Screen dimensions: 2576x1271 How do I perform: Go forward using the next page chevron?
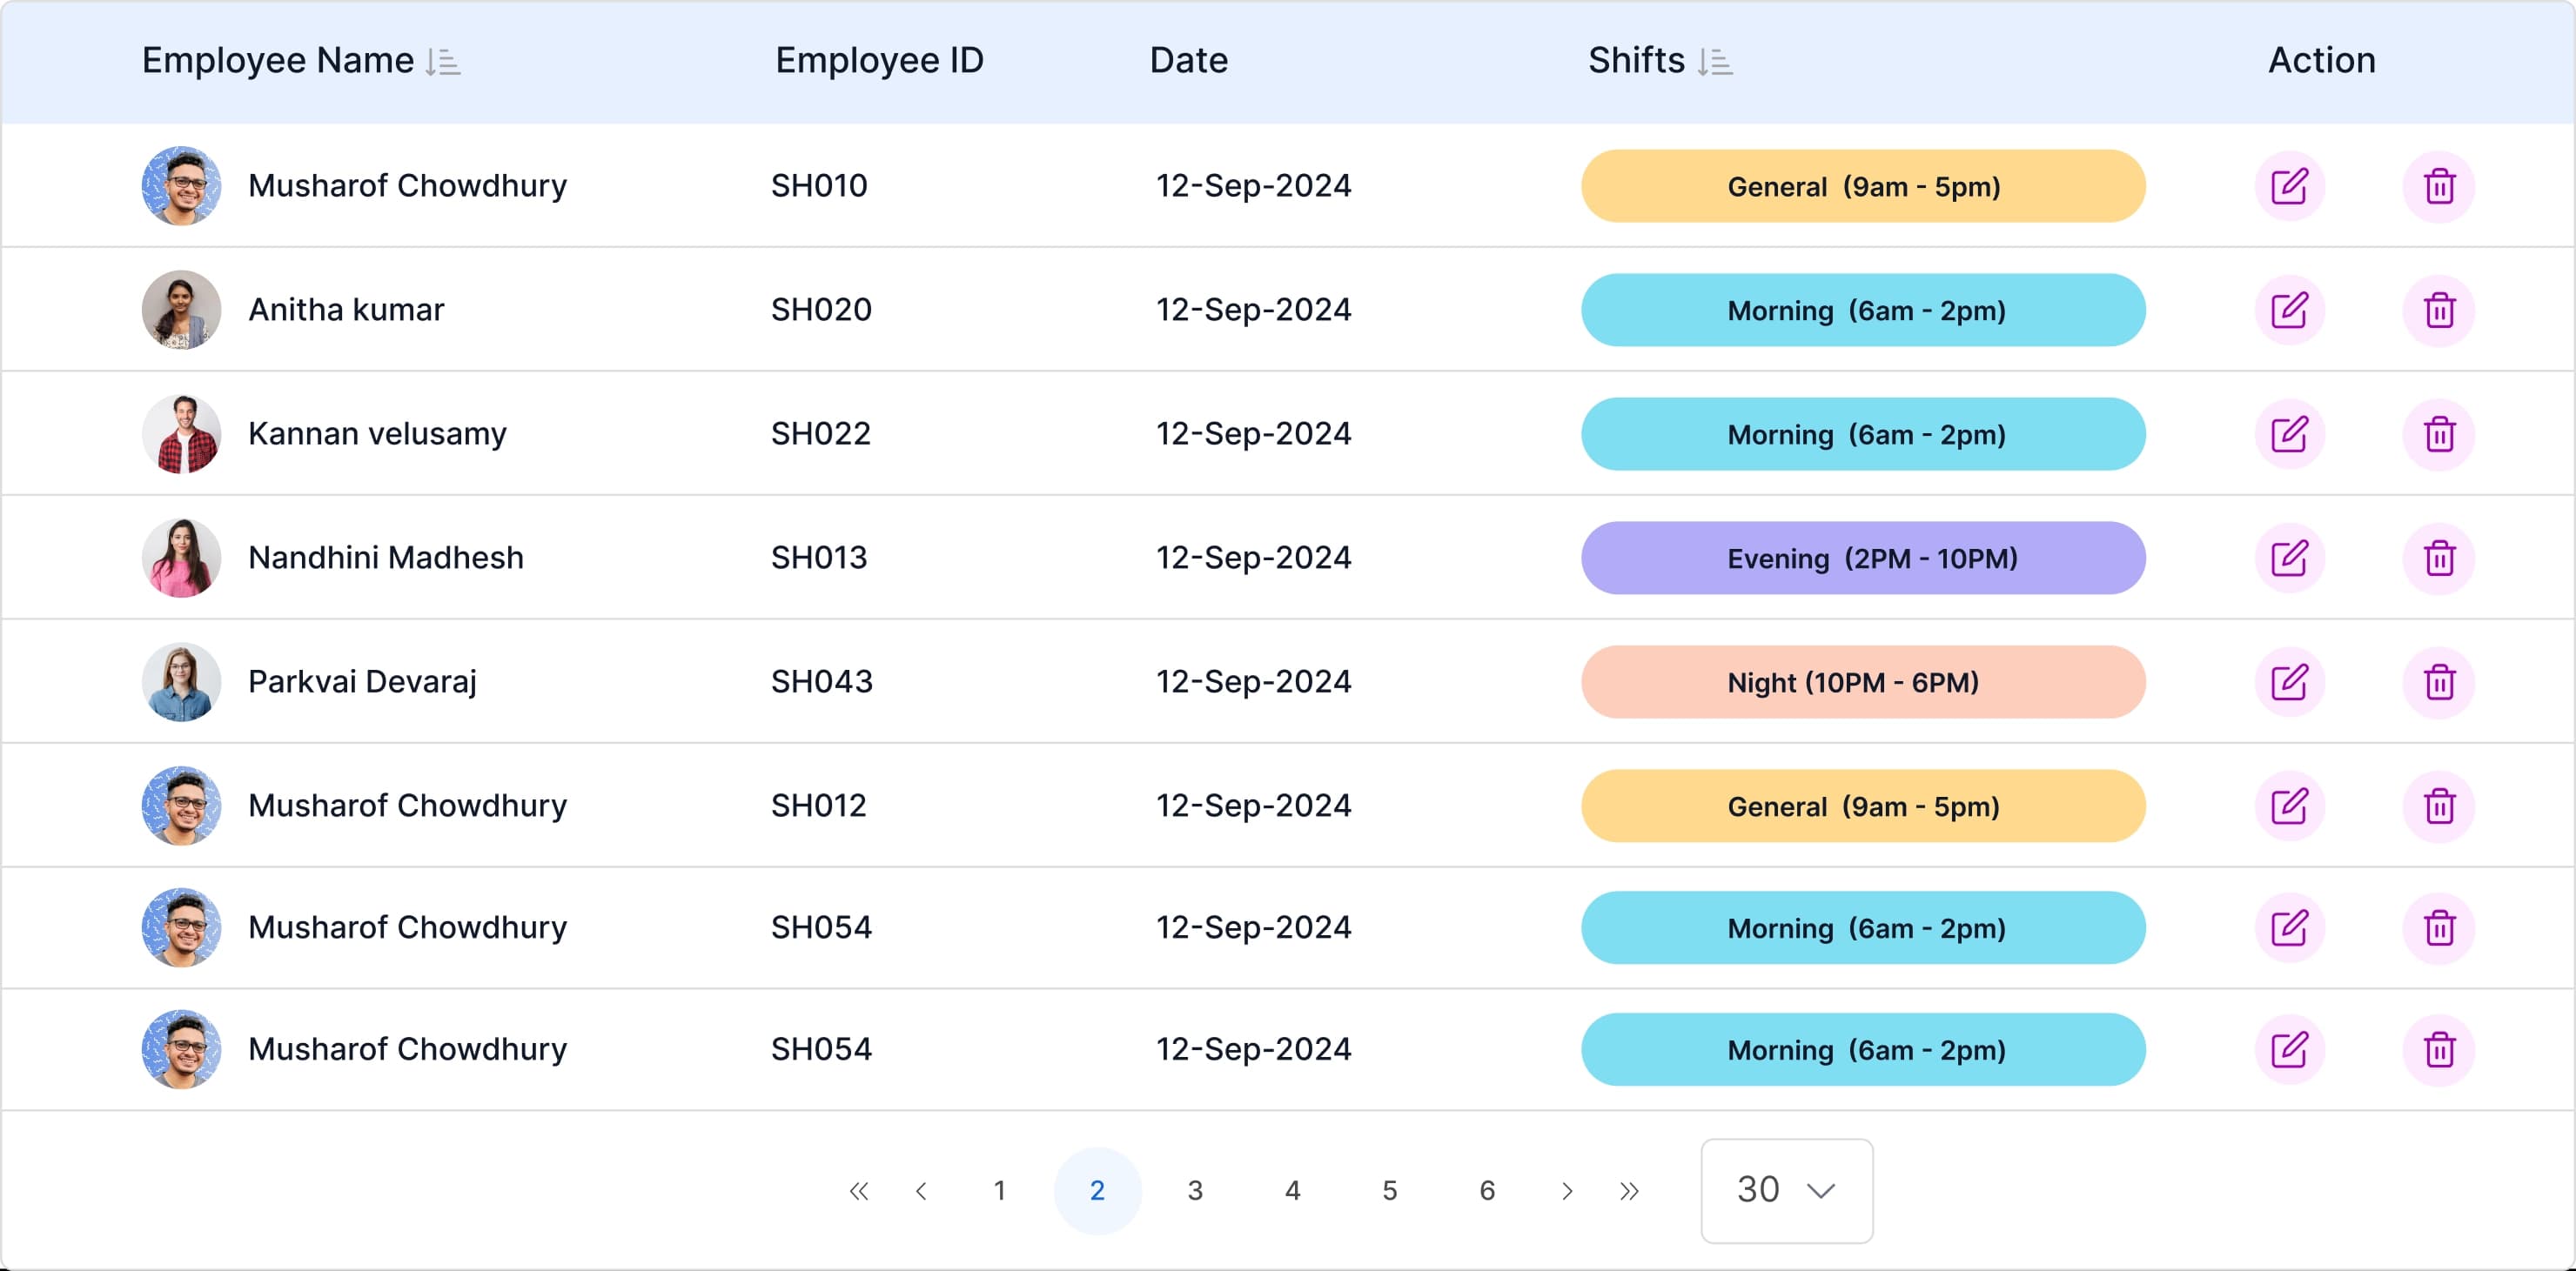click(x=1566, y=1190)
